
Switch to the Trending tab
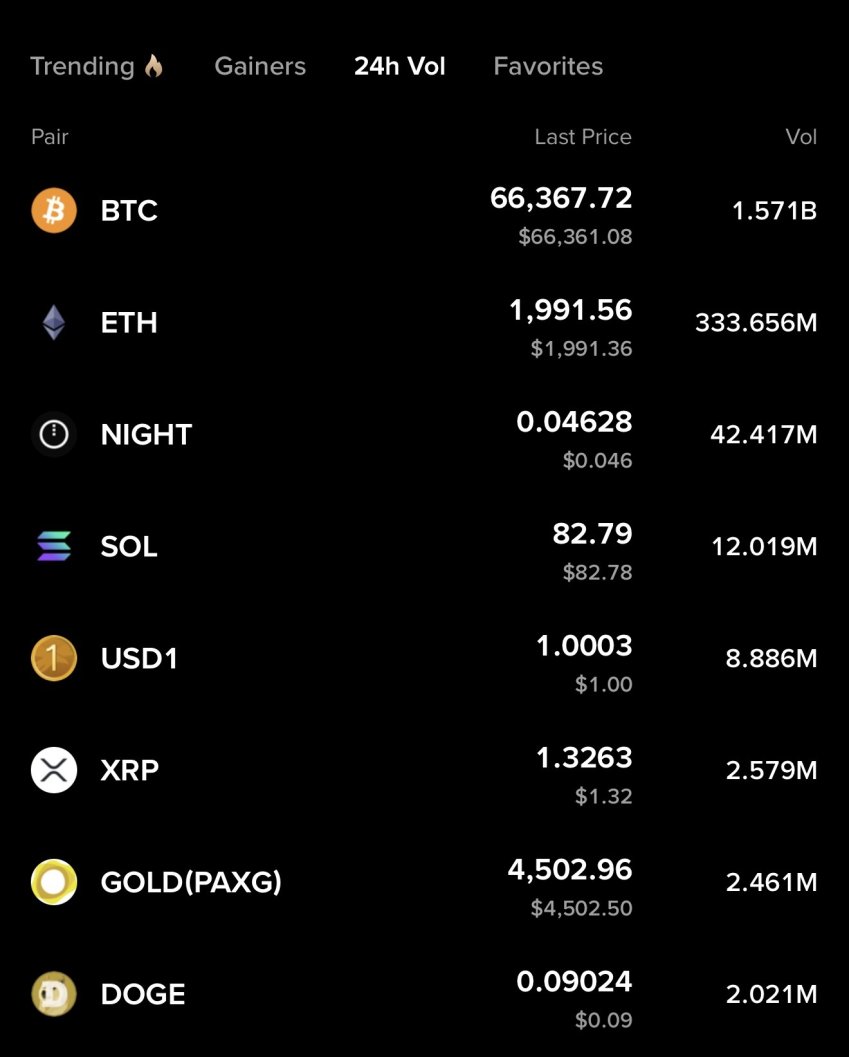pyautogui.click(x=96, y=67)
